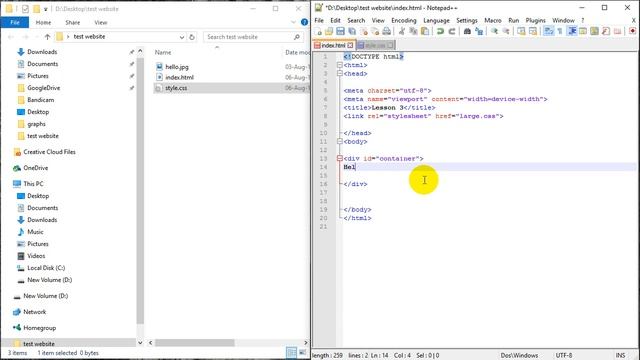Collapse the div container fold marker on line 13
The width and height of the screenshot is (640, 360).
340,158
